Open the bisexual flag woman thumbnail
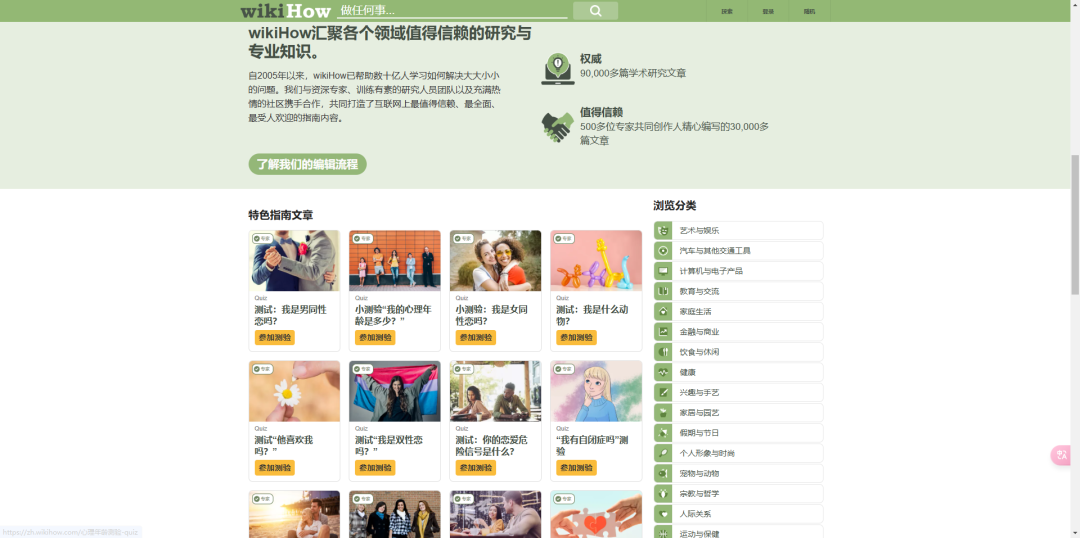Image resolution: width=1080 pixels, height=538 pixels. click(x=395, y=391)
